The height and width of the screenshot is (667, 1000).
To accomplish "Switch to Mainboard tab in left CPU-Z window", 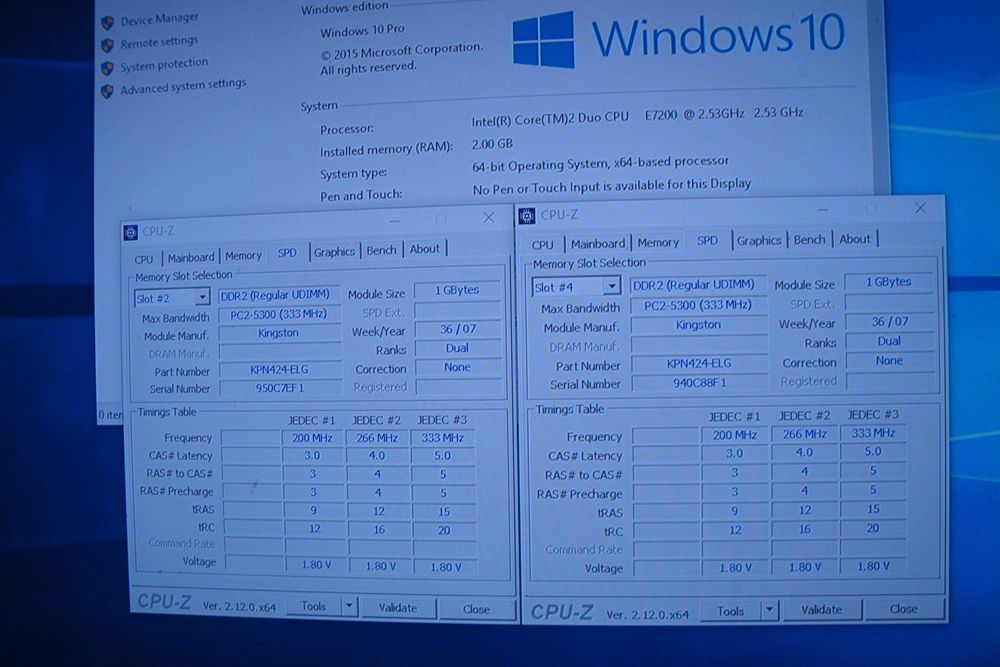I will tap(191, 258).
